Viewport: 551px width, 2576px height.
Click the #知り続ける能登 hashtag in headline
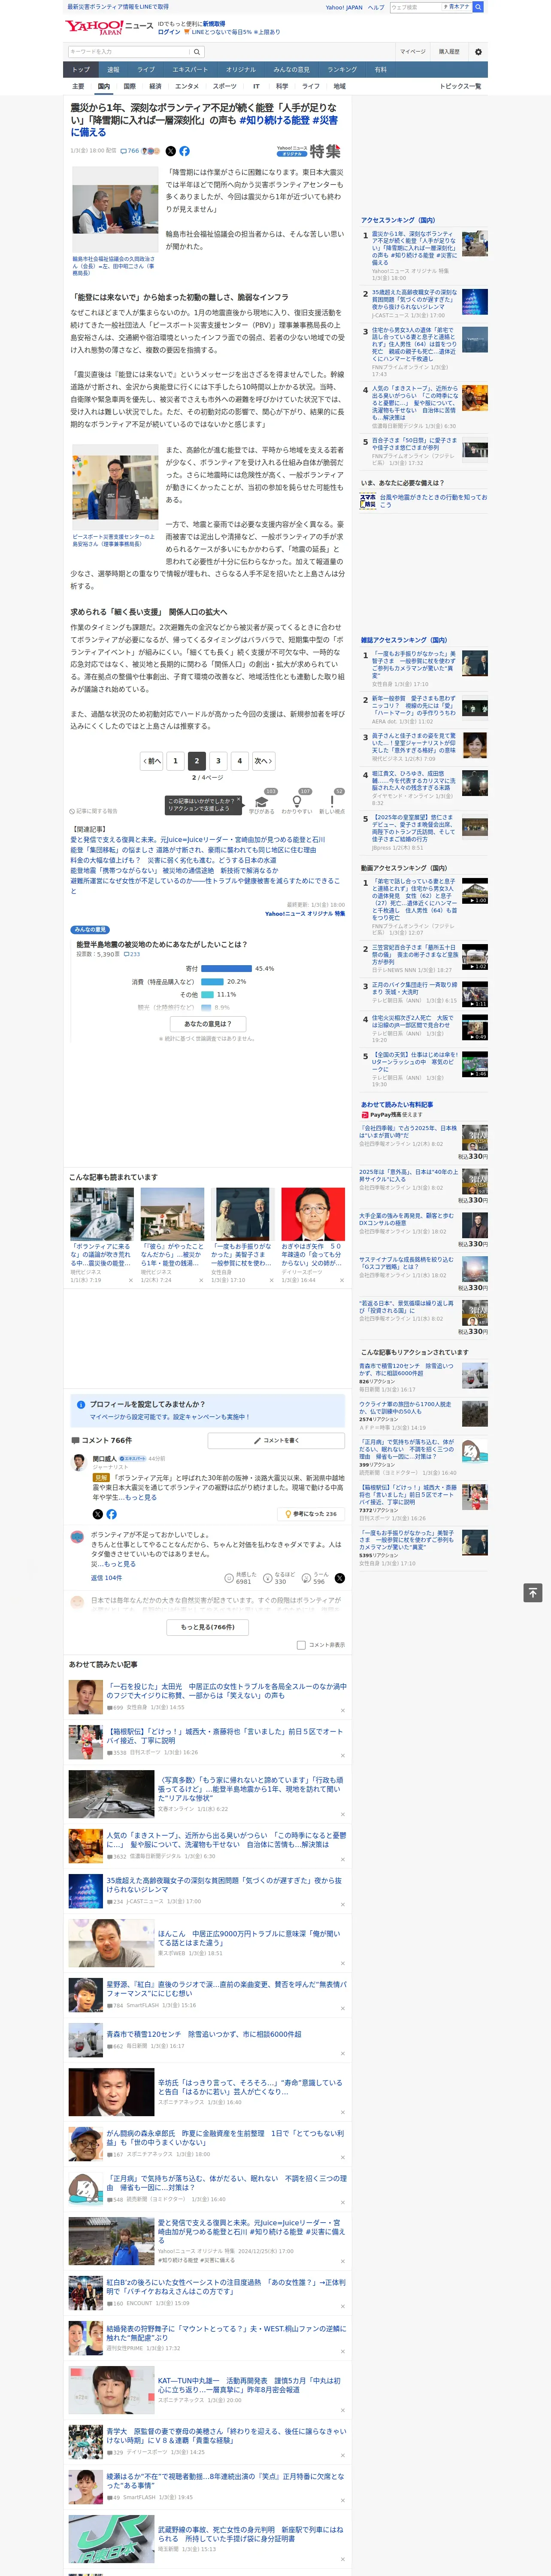[275, 120]
